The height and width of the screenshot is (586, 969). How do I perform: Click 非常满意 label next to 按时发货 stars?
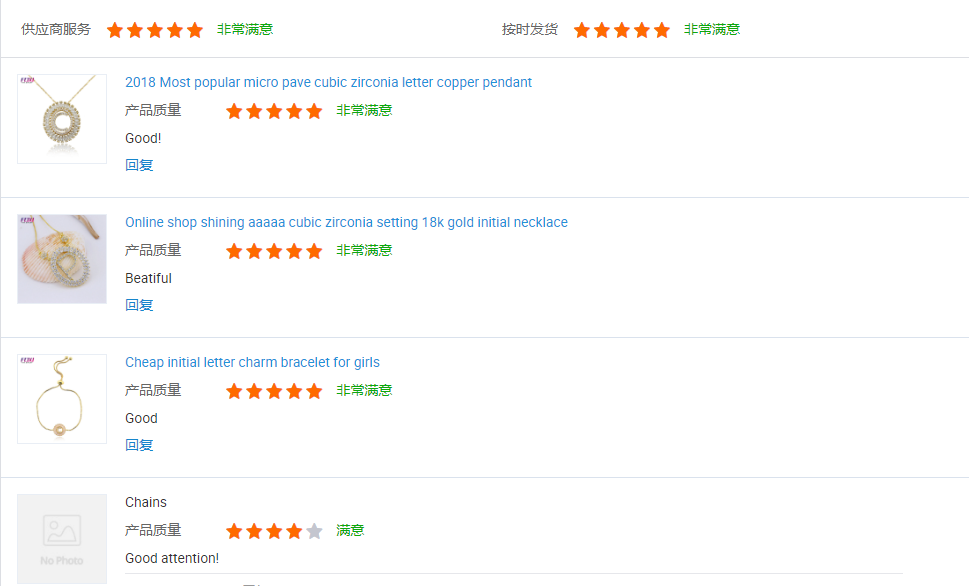(x=712, y=30)
